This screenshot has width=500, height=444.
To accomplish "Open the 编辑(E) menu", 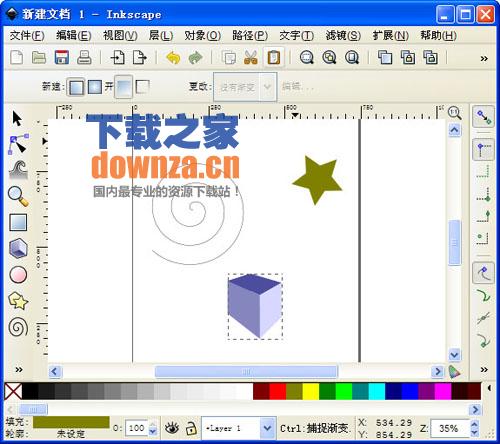I will click(x=74, y=35).
